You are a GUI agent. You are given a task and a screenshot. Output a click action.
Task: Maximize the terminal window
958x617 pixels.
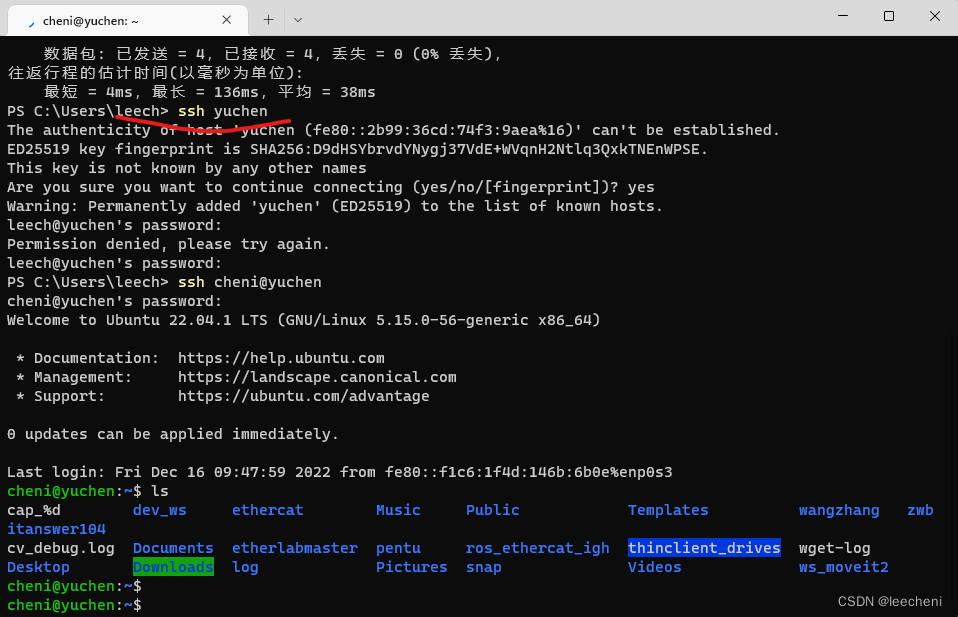coord(888,16)
